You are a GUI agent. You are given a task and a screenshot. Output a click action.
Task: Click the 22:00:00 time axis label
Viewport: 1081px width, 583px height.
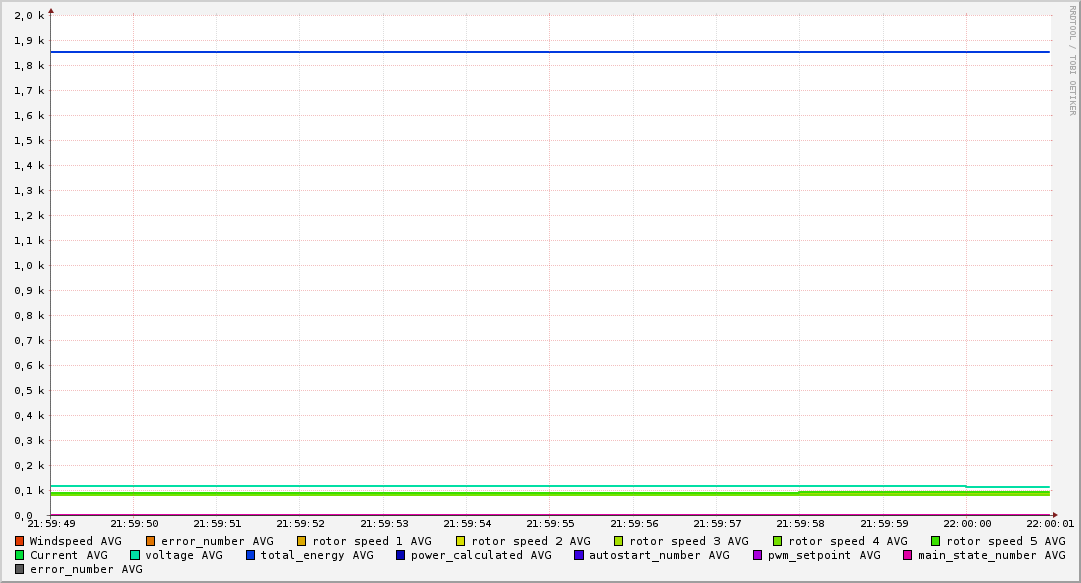[966, 523]
